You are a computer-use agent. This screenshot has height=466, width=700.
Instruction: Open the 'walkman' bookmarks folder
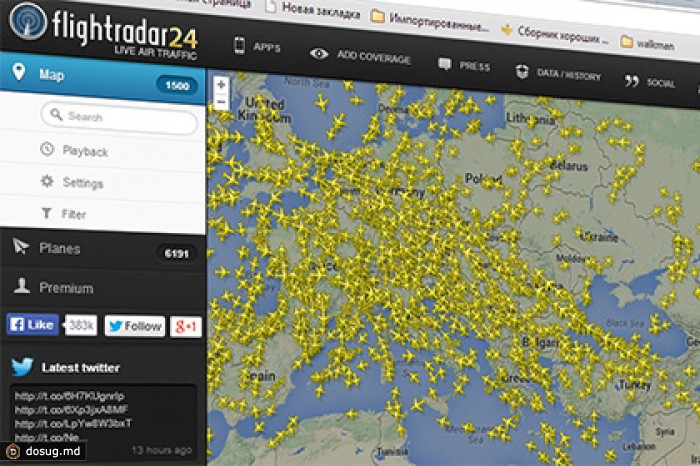pos(648,43)
